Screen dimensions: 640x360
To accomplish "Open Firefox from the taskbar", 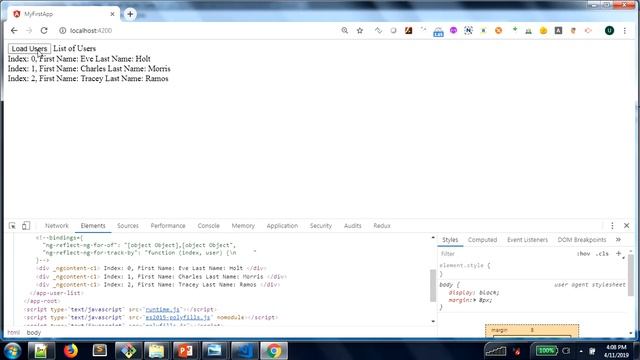I will (70, 351).
